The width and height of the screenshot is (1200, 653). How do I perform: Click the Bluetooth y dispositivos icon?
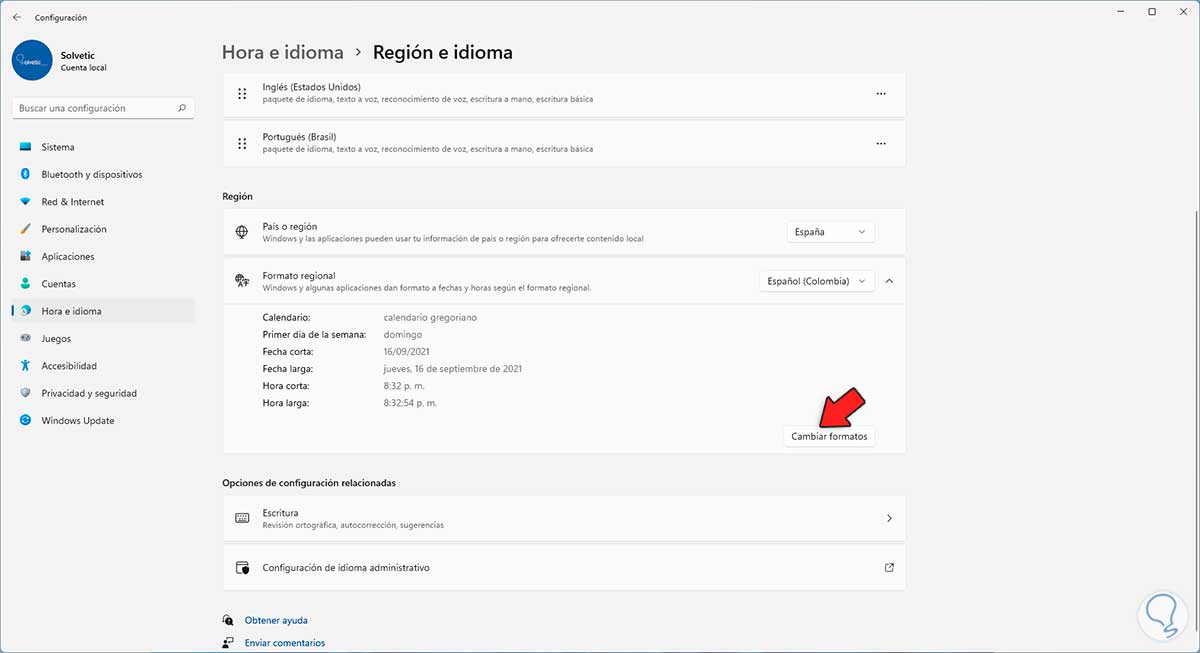point(26,174)
